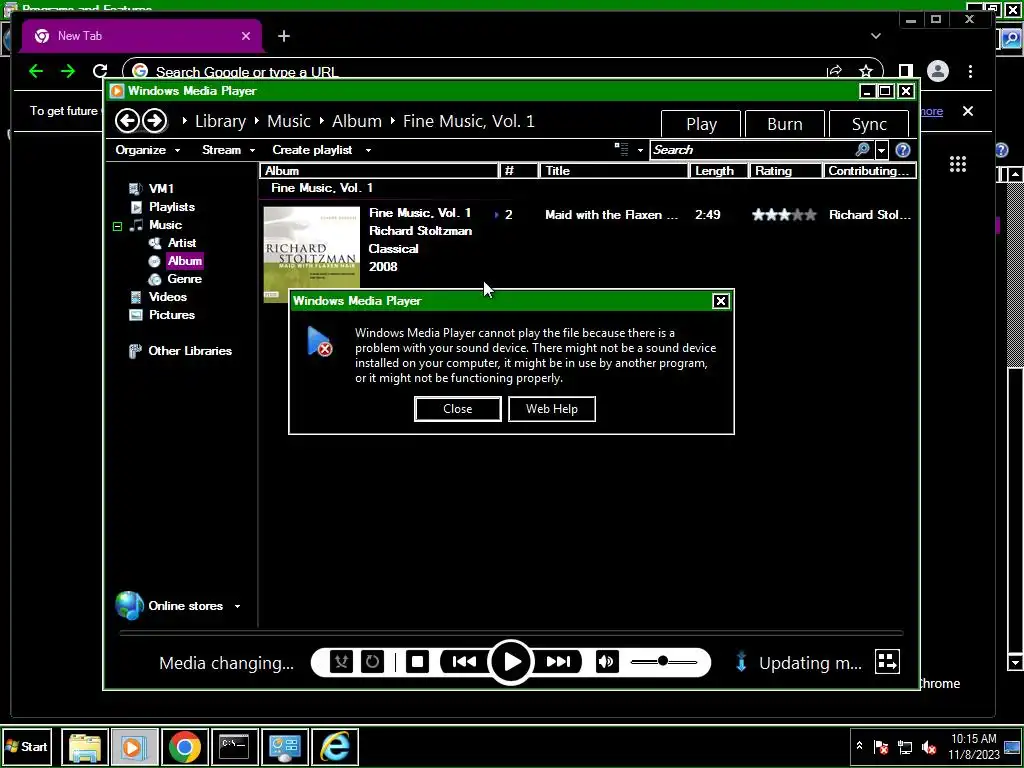Viewport: 1024px width, 768px height.
Task: Reload the Chrome page
Action: pyautogui.click(x=100, y=71)
